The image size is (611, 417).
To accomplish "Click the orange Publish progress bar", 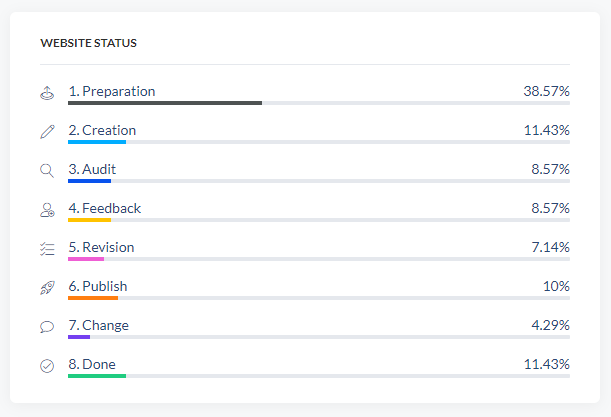I will [93, 298].
